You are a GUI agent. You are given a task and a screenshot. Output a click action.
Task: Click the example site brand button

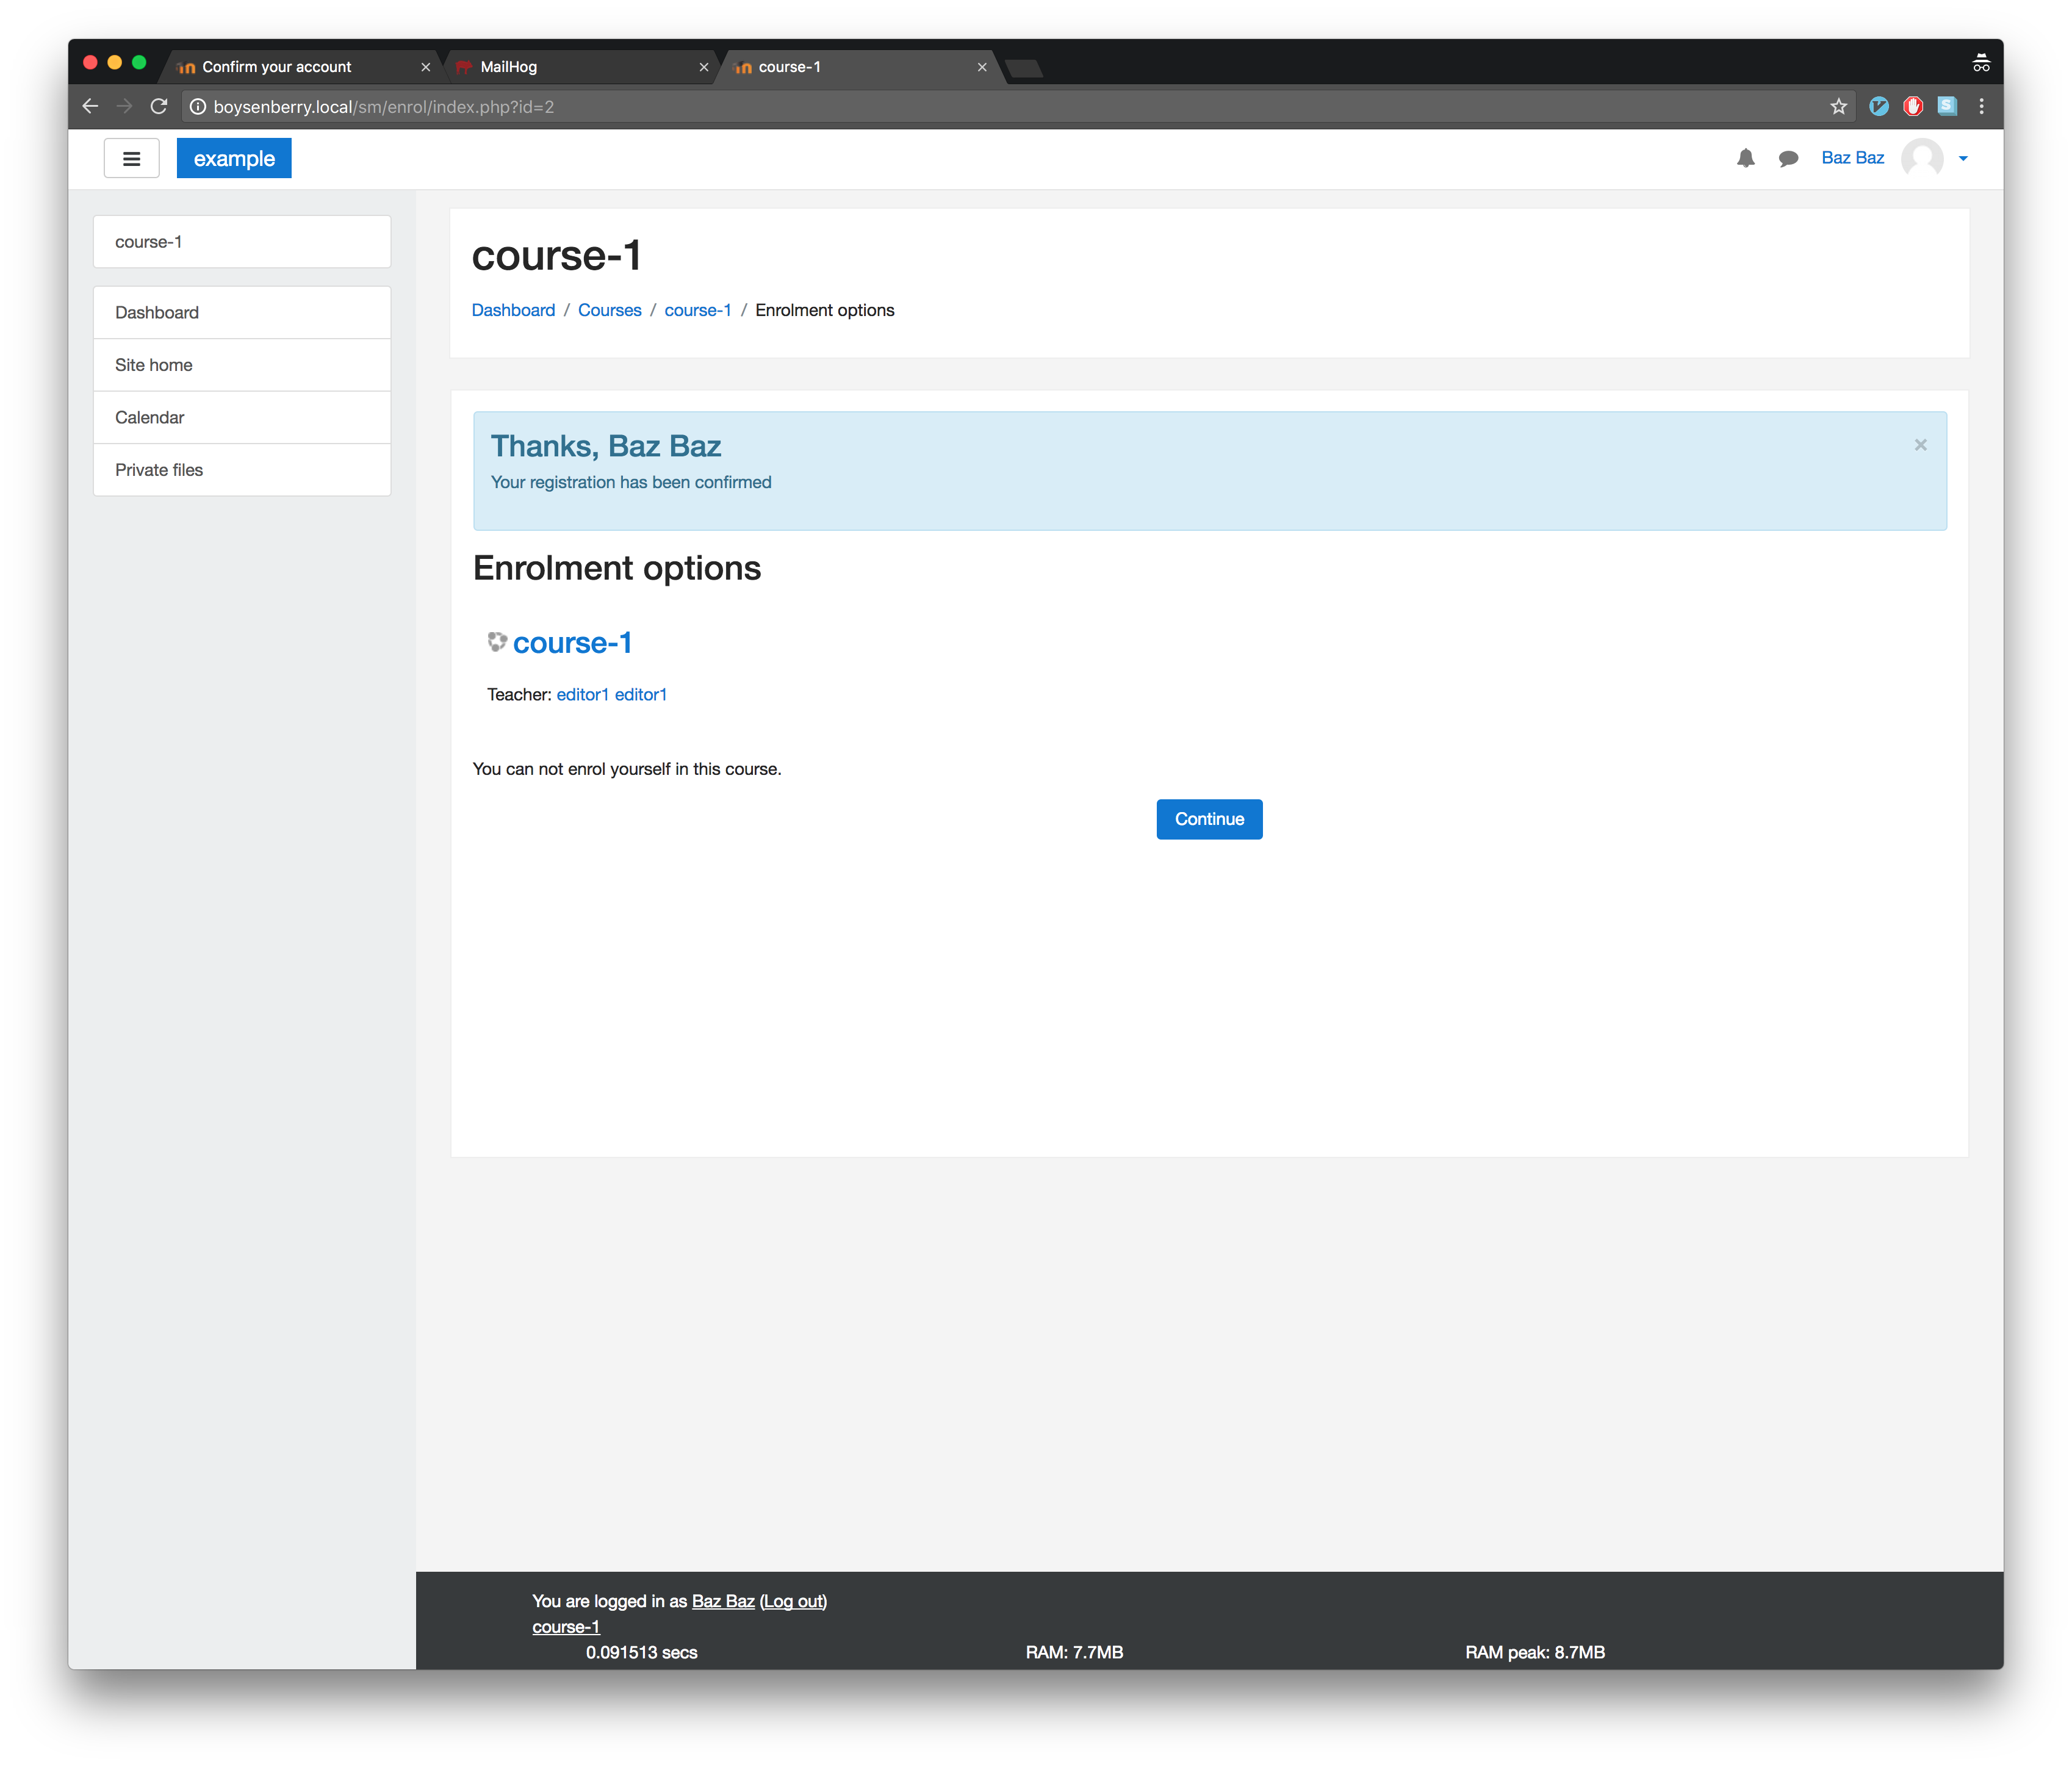point(234,158)
